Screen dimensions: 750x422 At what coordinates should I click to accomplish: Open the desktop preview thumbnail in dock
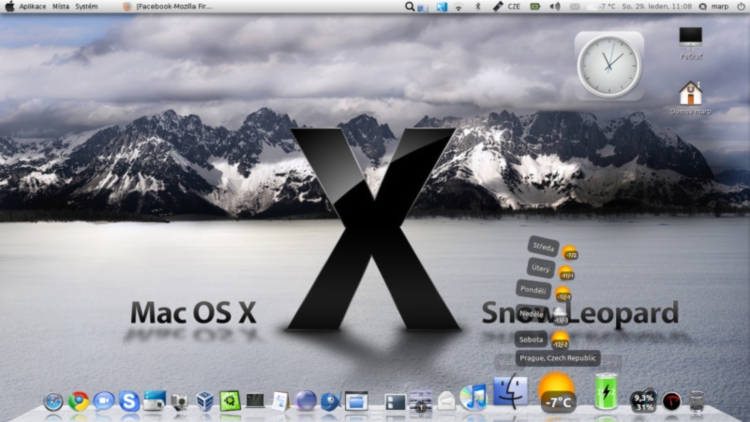click(x=420, y=401)
